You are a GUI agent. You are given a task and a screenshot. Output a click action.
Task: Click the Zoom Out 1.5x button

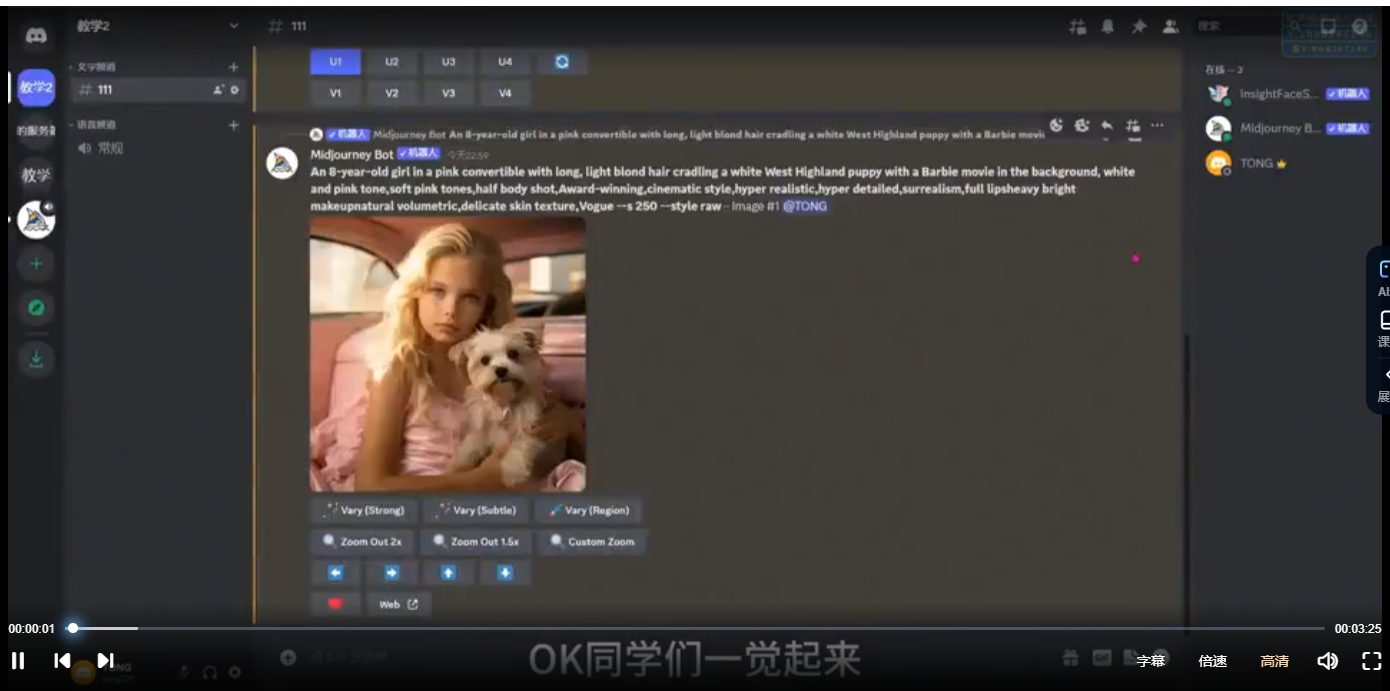475,542
